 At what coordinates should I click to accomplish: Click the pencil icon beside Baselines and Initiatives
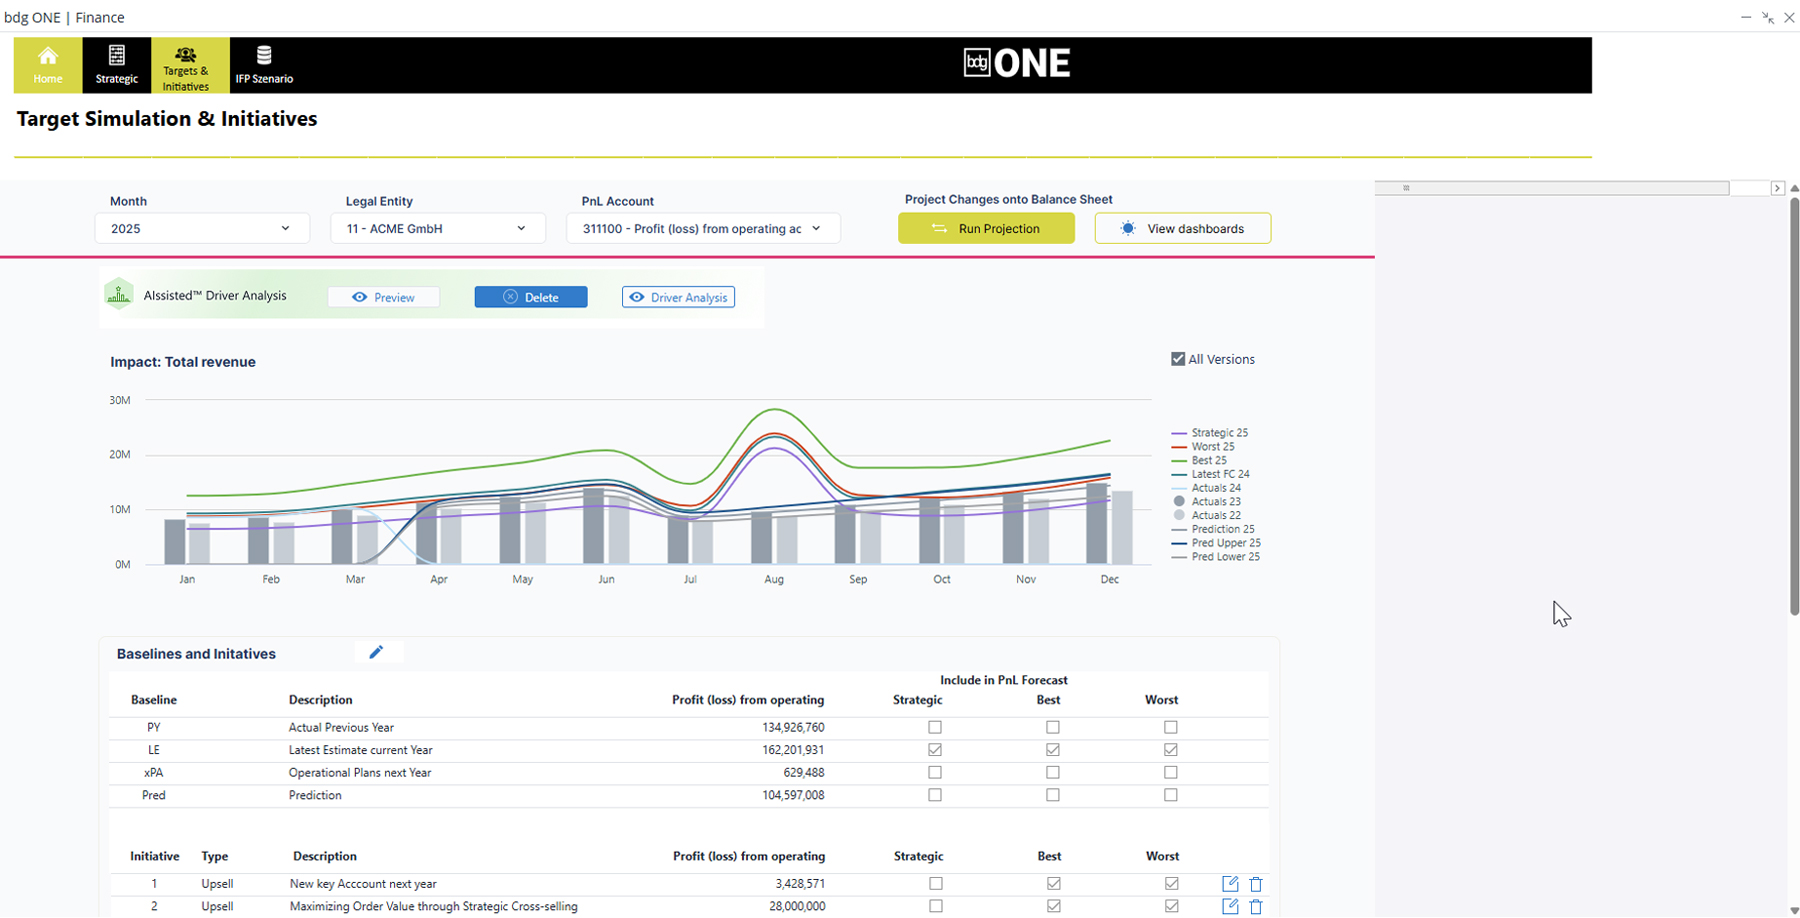coord(376,652)
